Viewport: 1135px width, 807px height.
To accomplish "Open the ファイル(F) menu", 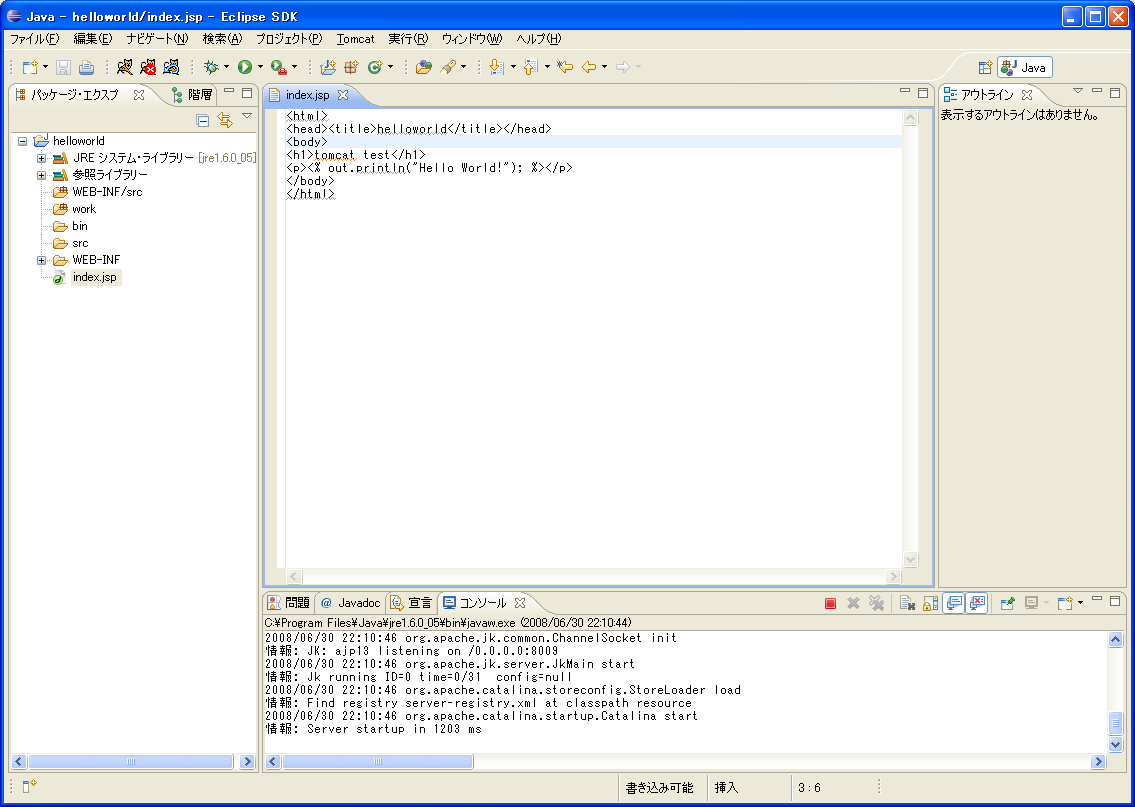I will click(x=34, y=39).
